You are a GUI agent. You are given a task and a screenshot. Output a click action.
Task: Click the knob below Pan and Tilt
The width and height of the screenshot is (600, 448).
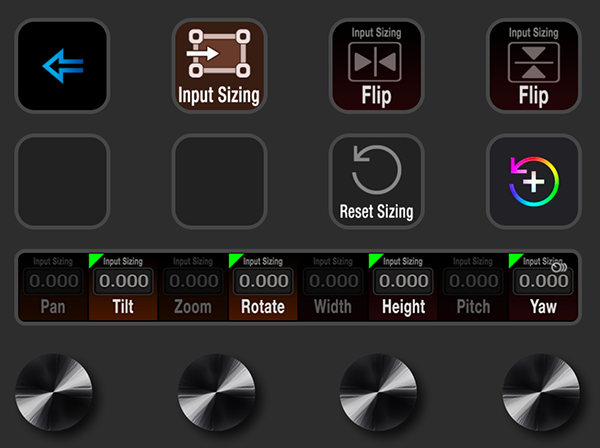[54, 393]
